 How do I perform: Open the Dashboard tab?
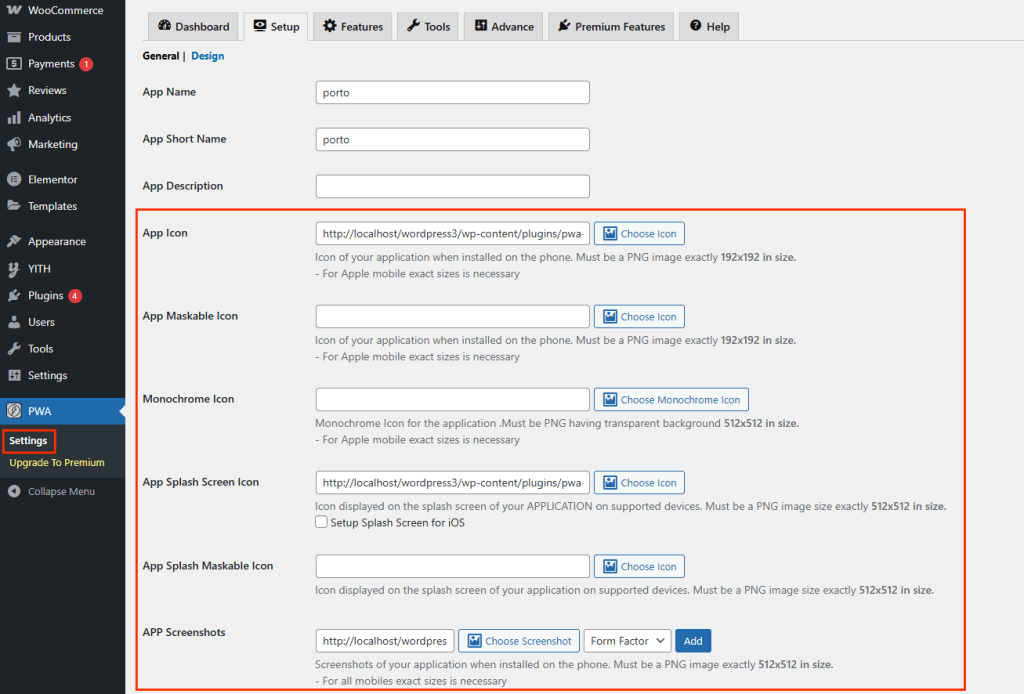point(193,27)
